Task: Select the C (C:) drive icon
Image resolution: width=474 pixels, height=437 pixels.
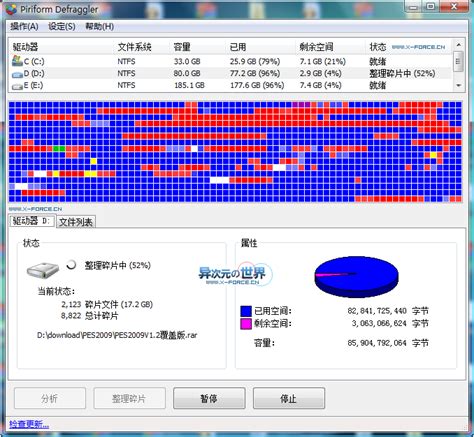Action: click(x=17, y=61)
